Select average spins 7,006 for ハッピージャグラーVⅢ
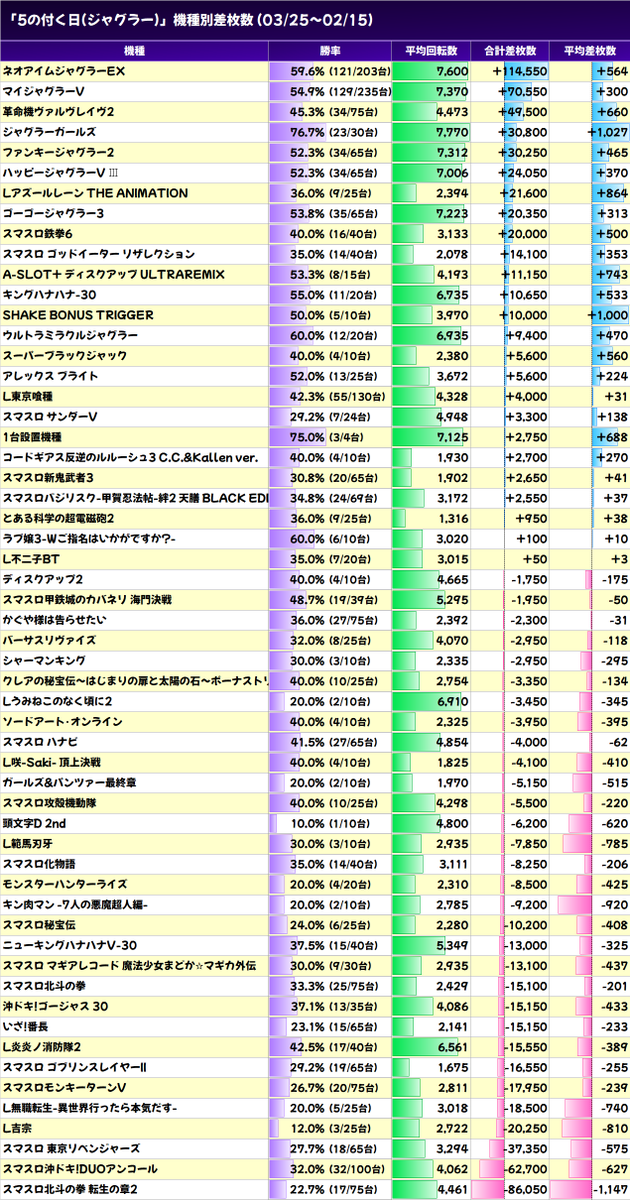630x1200 pixels. coord(452,173)
